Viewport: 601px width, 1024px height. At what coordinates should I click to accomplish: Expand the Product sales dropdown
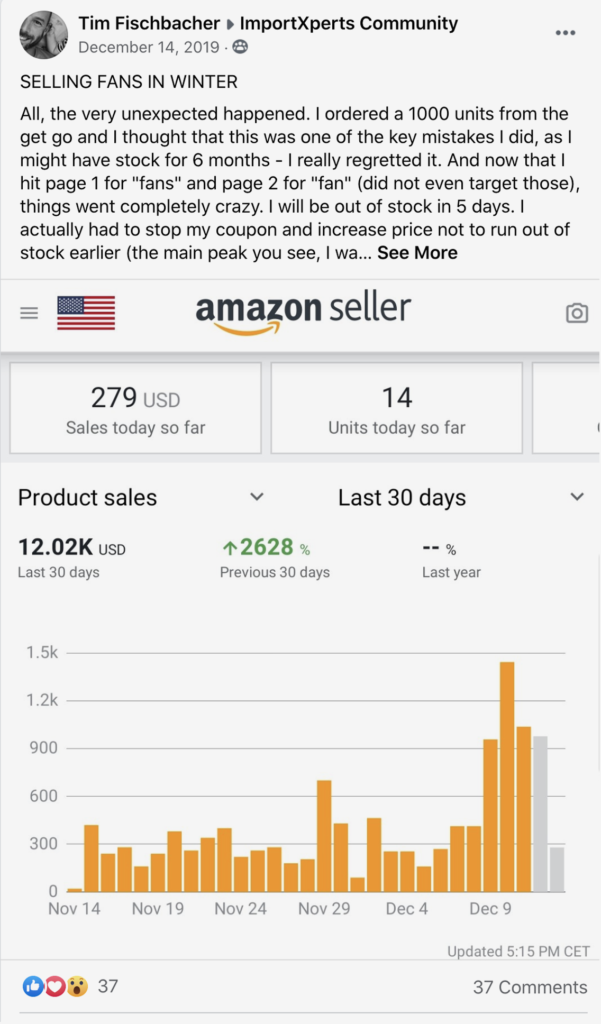tap(141, 498)
